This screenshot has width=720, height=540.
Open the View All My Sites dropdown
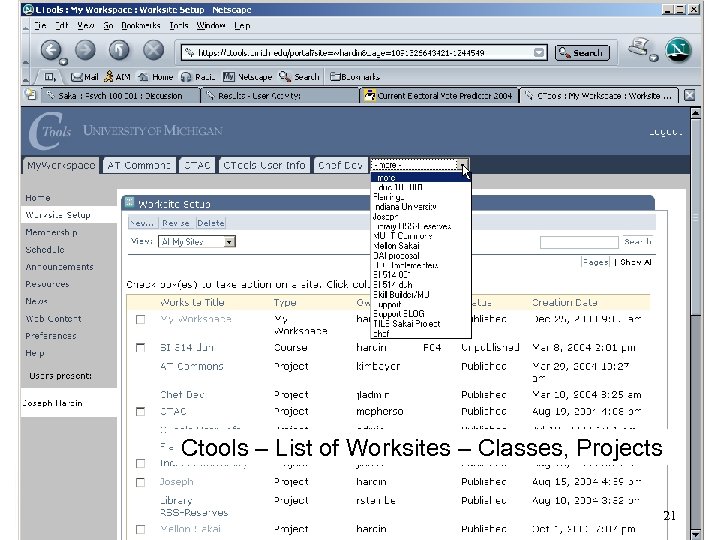197,242
